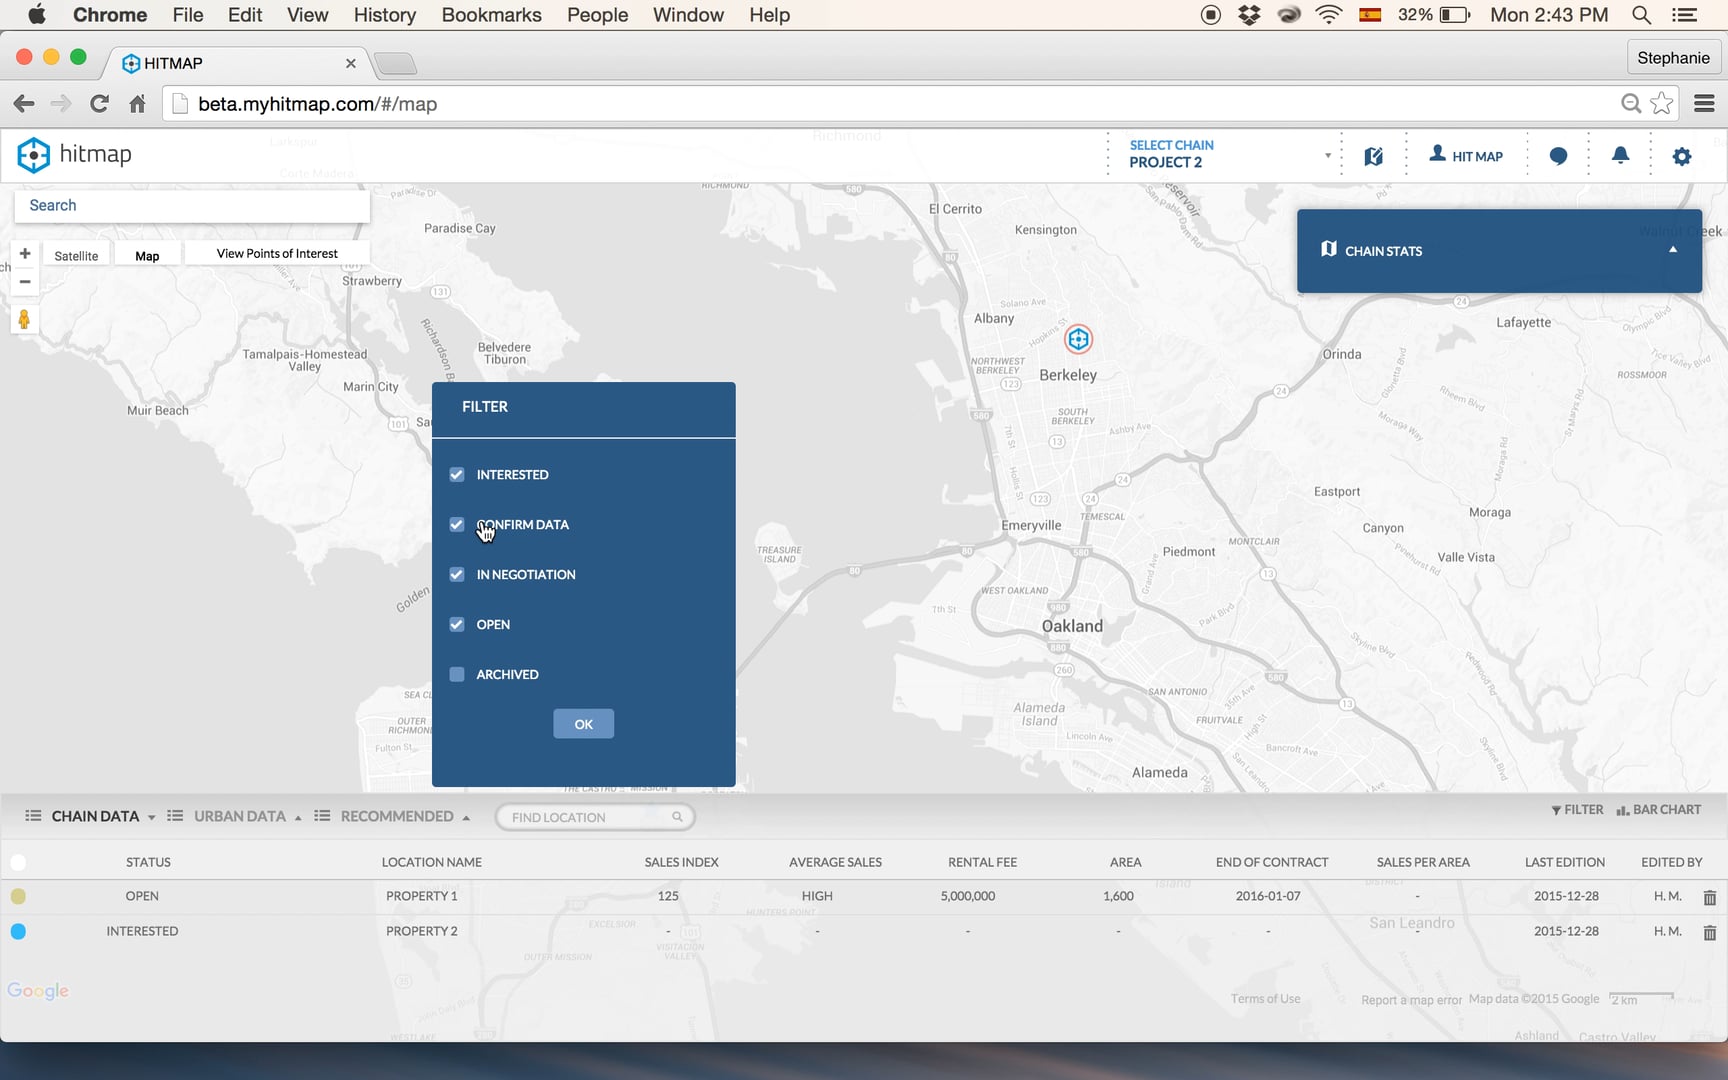Uncheck the INTERESTED filter
The width and height of the screenshot is (1728, 1080).
(x=457, y=474)
